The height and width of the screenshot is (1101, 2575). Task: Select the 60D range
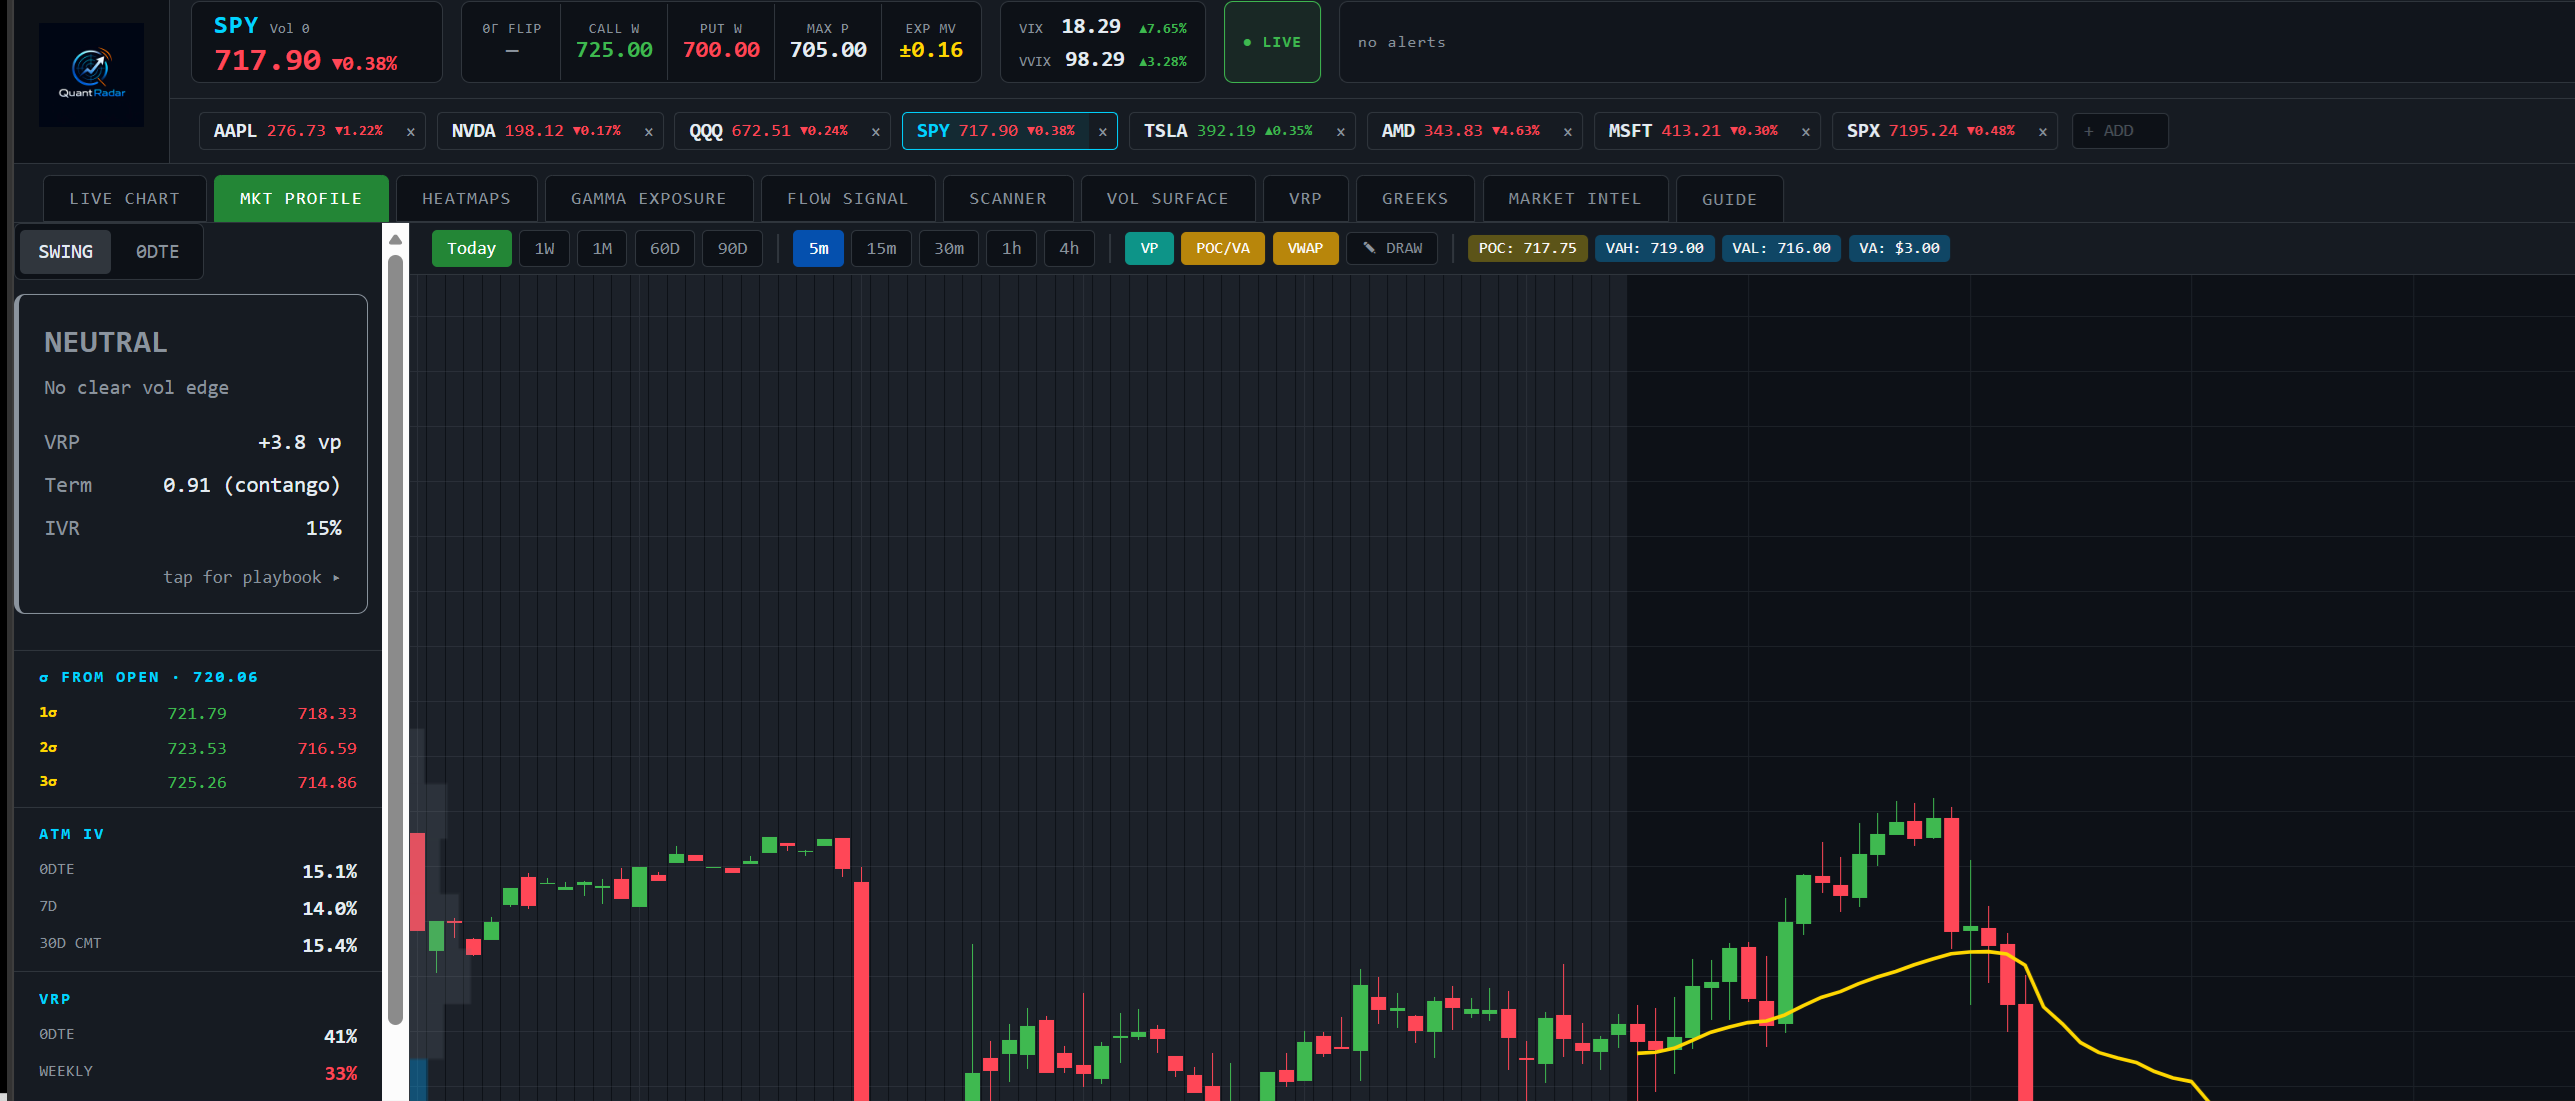[664, 249]
